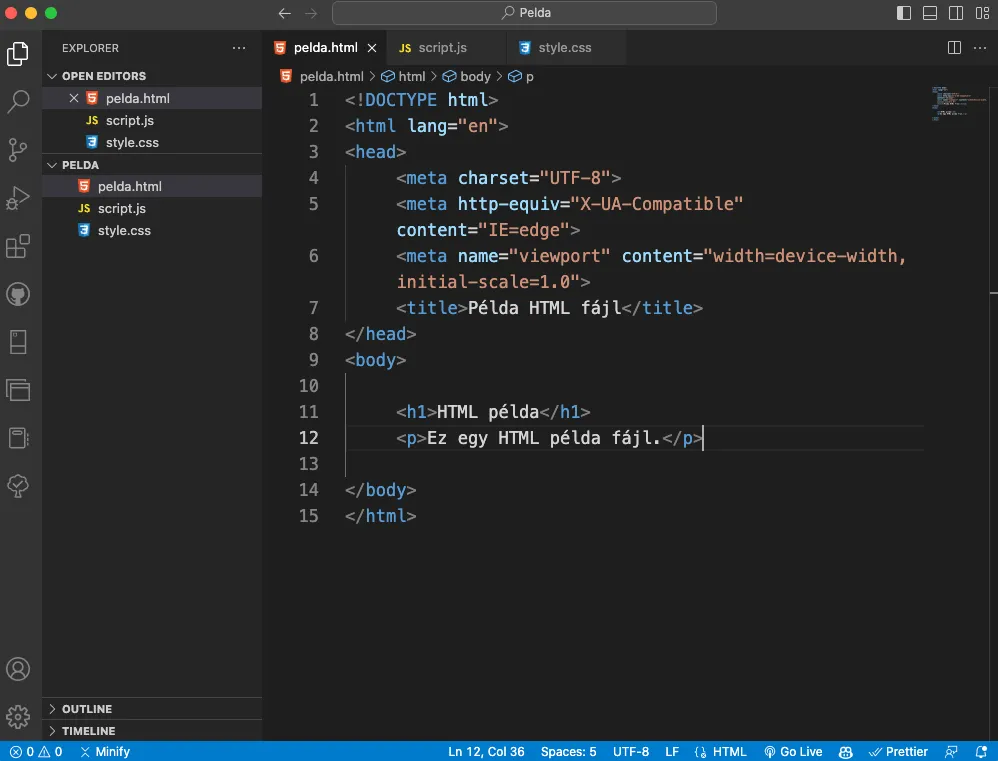Open the Explorer view in activity bar
998x761 pixels.
(x=18, y=54)
